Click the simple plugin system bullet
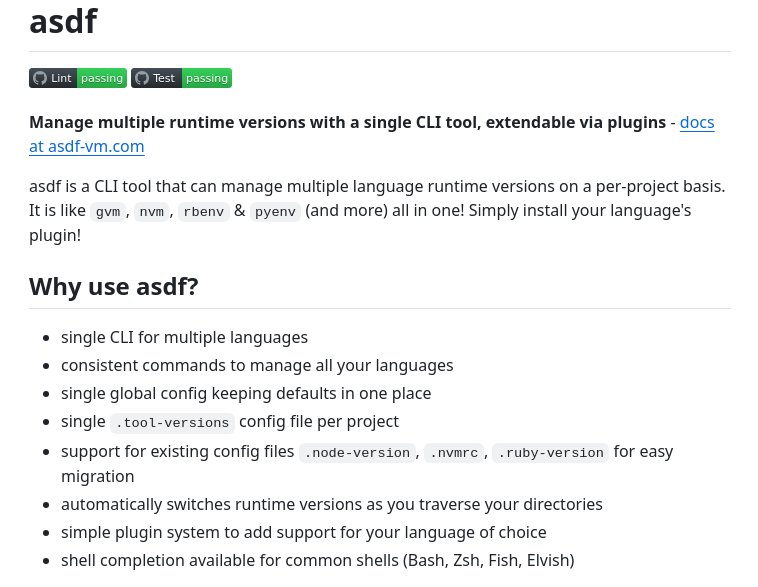The image size is (758, 587). pyautogui.click(x=303, y=532)
